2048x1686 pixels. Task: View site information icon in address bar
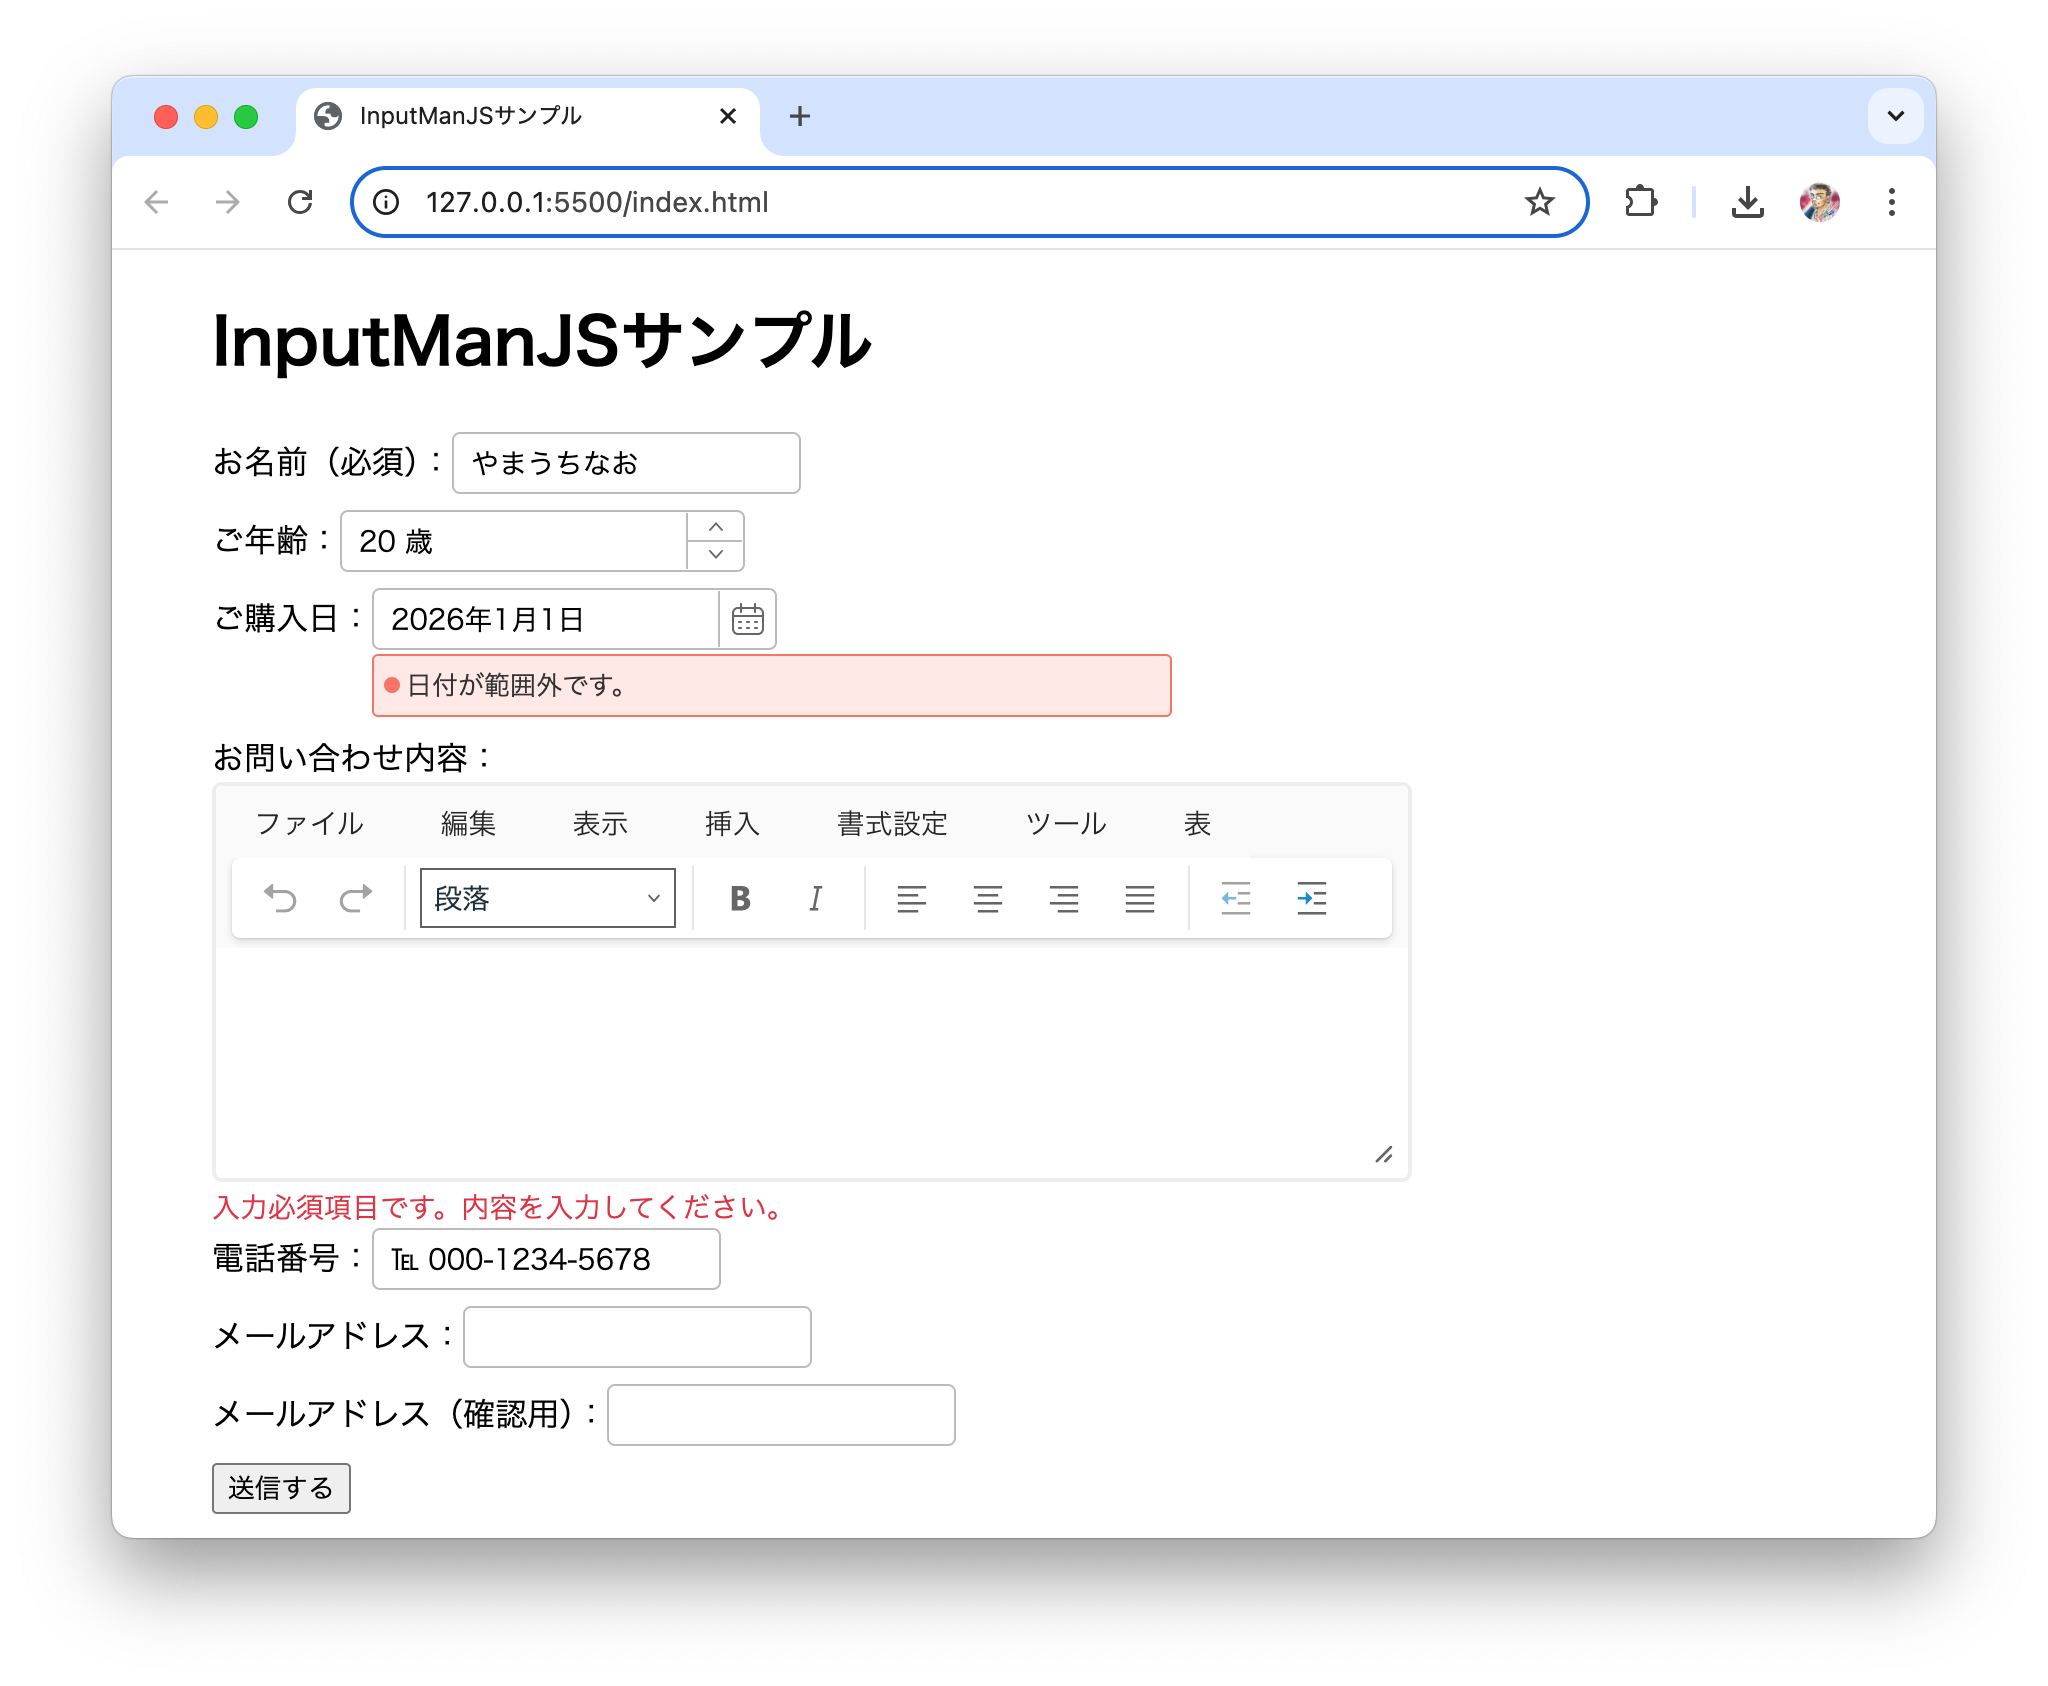386,202
